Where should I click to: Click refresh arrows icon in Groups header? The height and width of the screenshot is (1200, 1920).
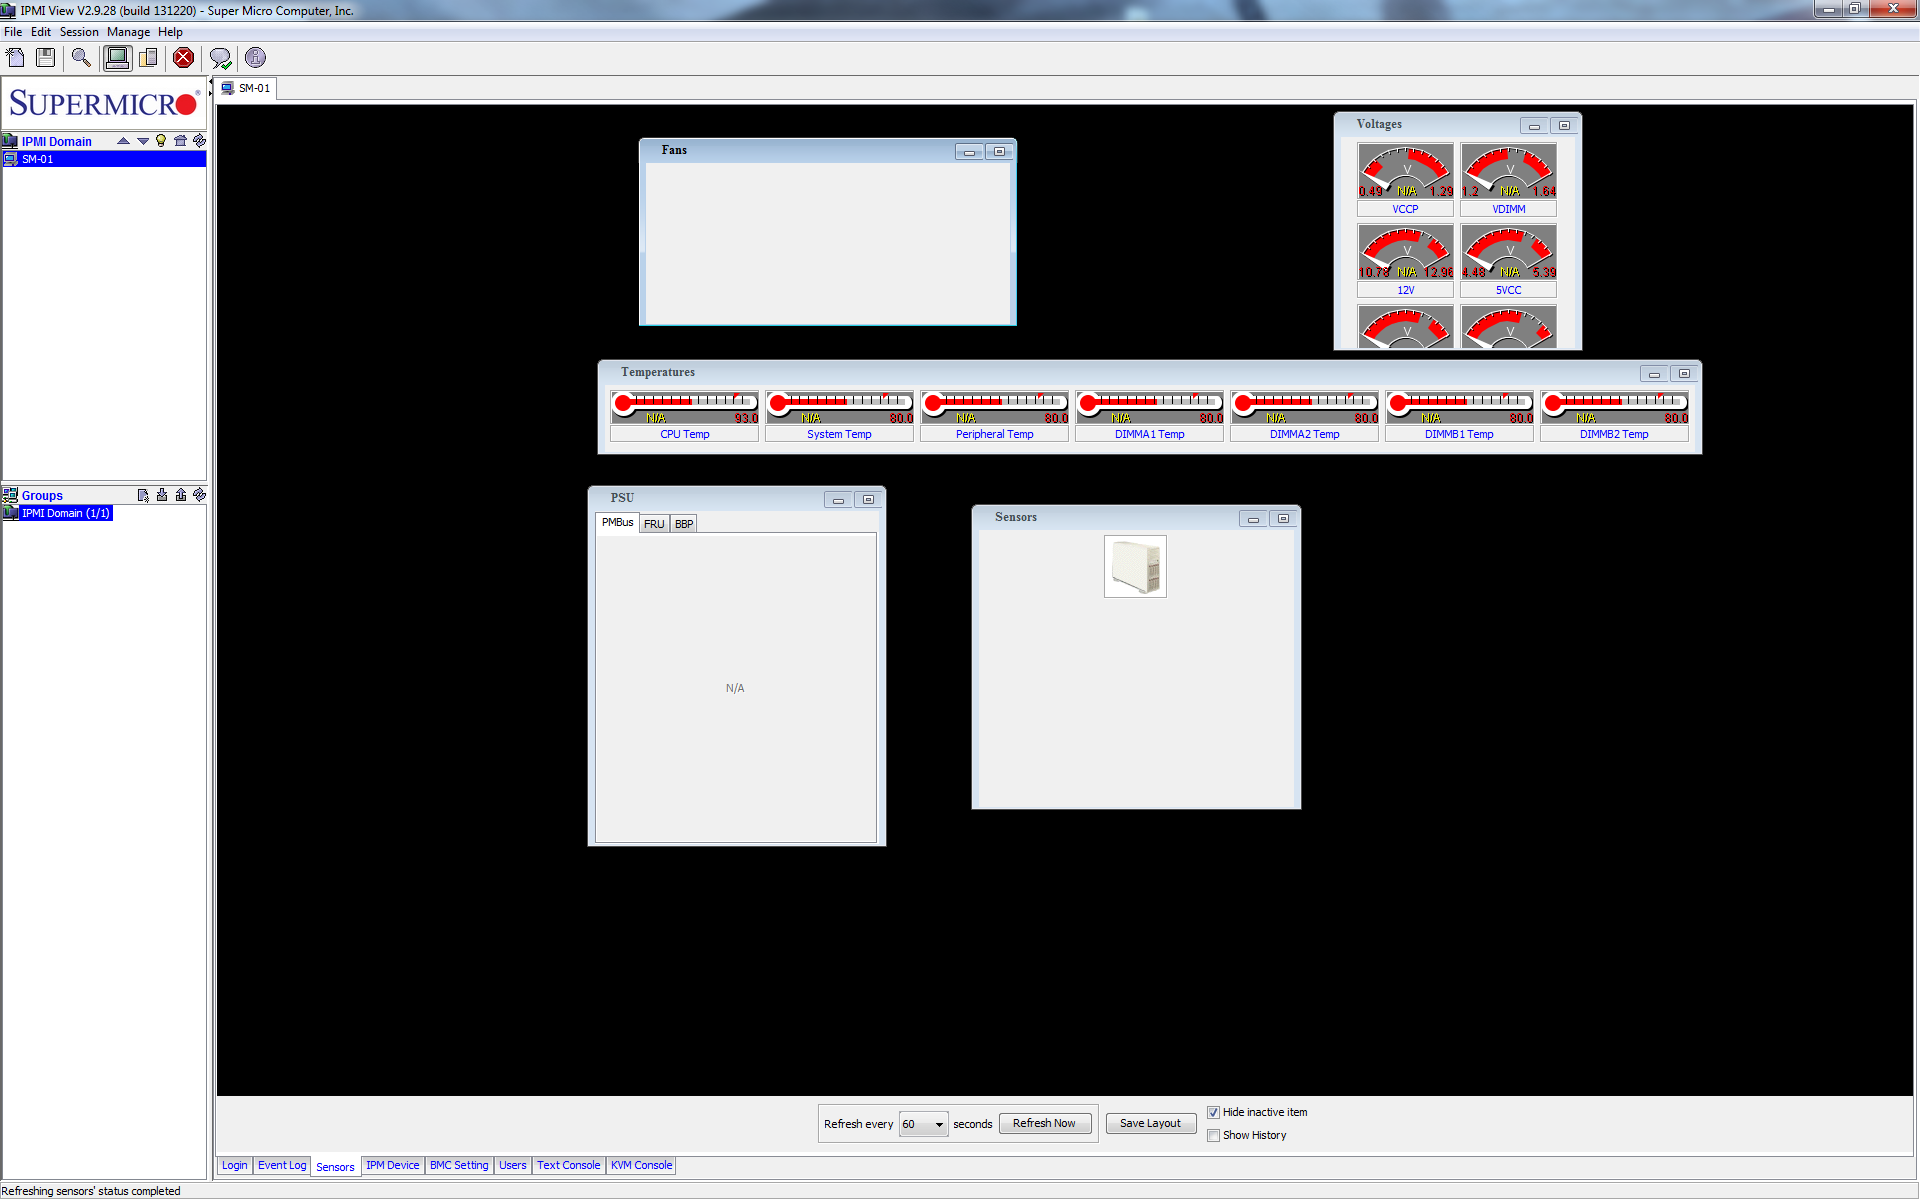click(199, 495)
